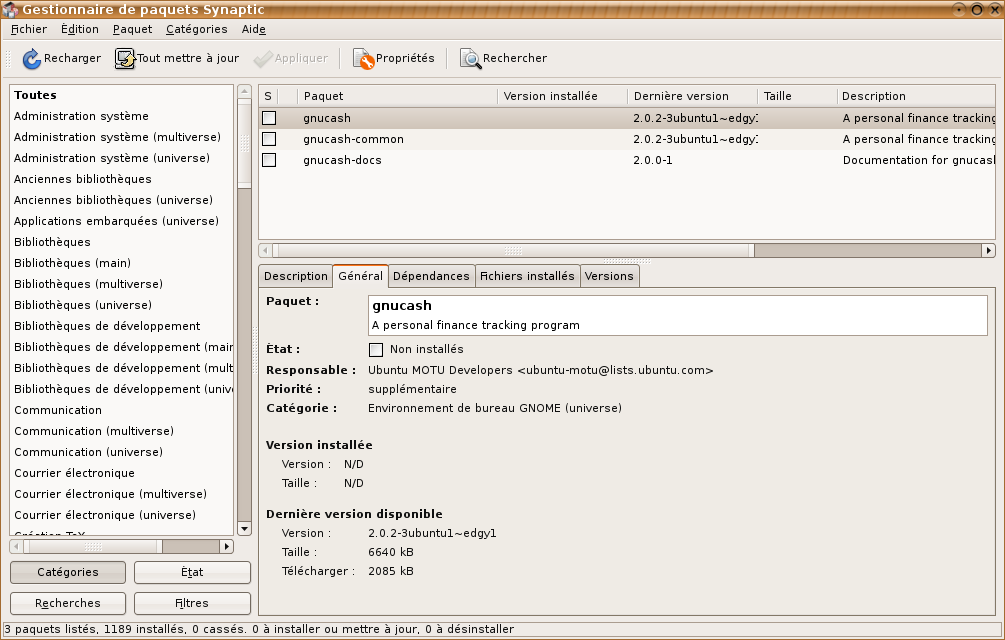Open the Aide menu

tap(254, 29)
